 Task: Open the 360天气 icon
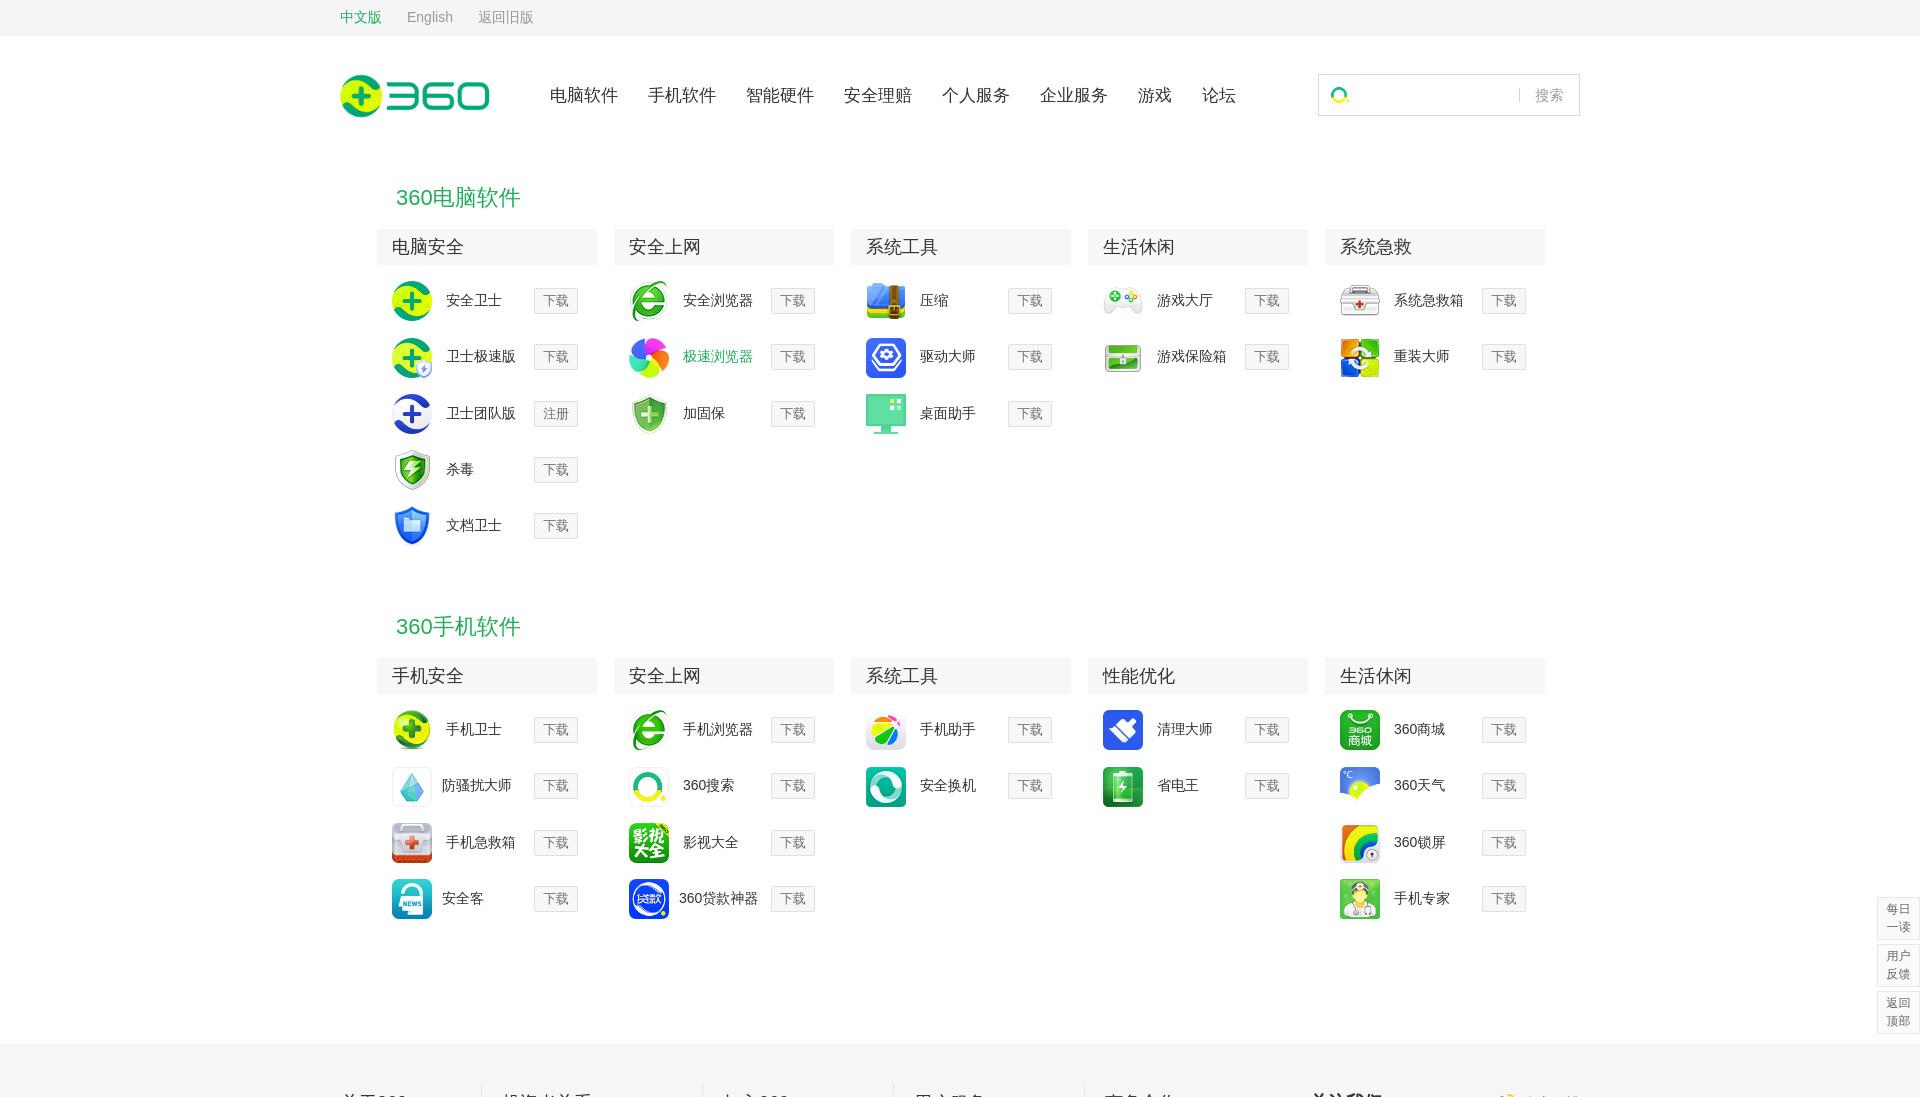pos(1360,786)
